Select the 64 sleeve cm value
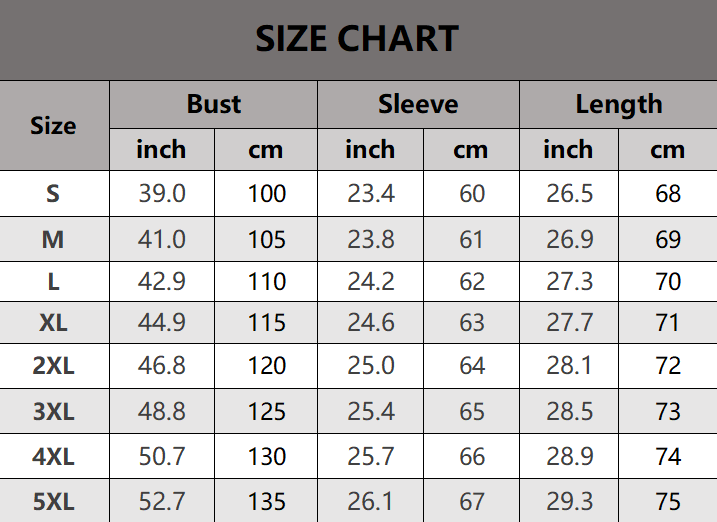Image resolution: width=717 pixels, height=522 pixels. tap(472, 366)
